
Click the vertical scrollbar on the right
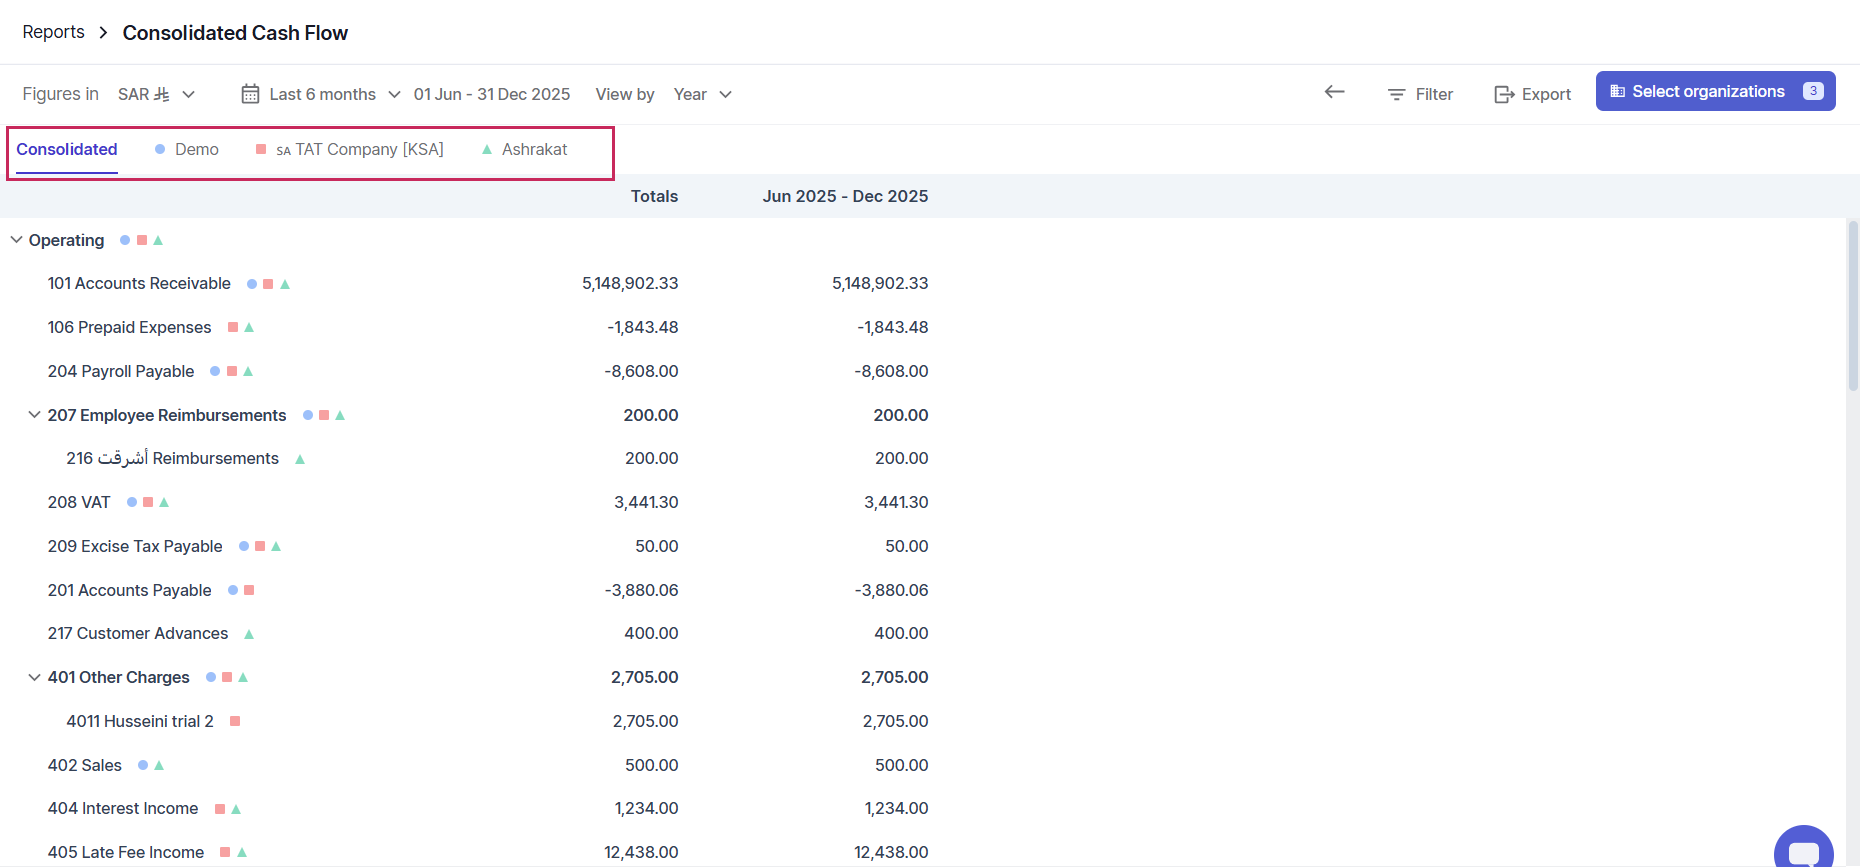[1852, 305]
